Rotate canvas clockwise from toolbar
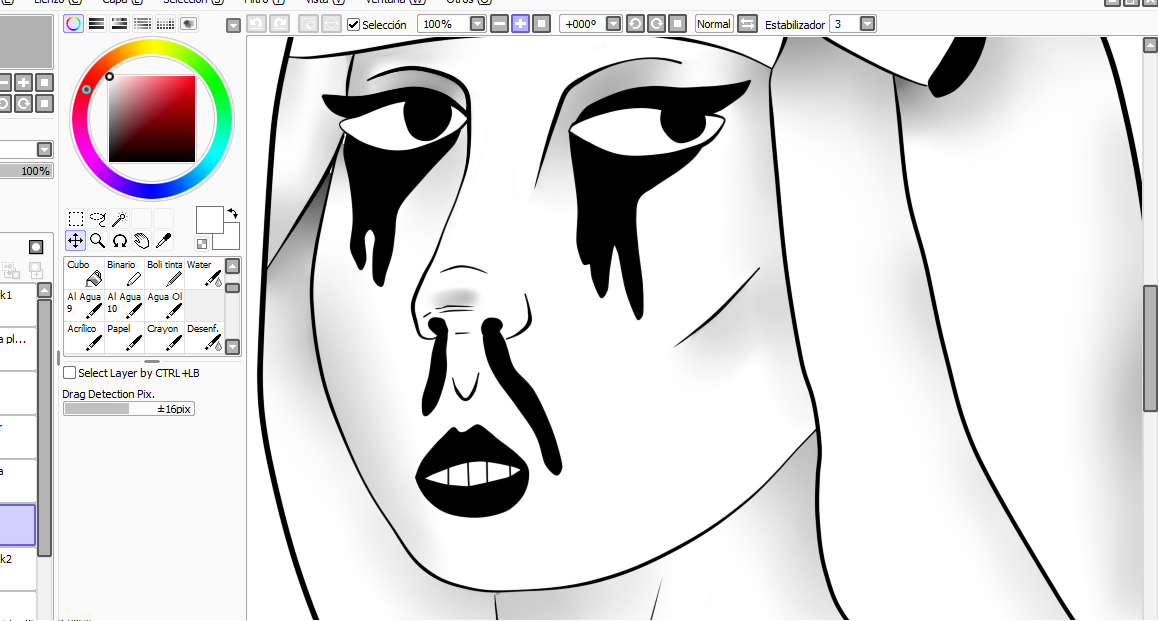This screenshot has height=621, width=1158. pos(656,24)
